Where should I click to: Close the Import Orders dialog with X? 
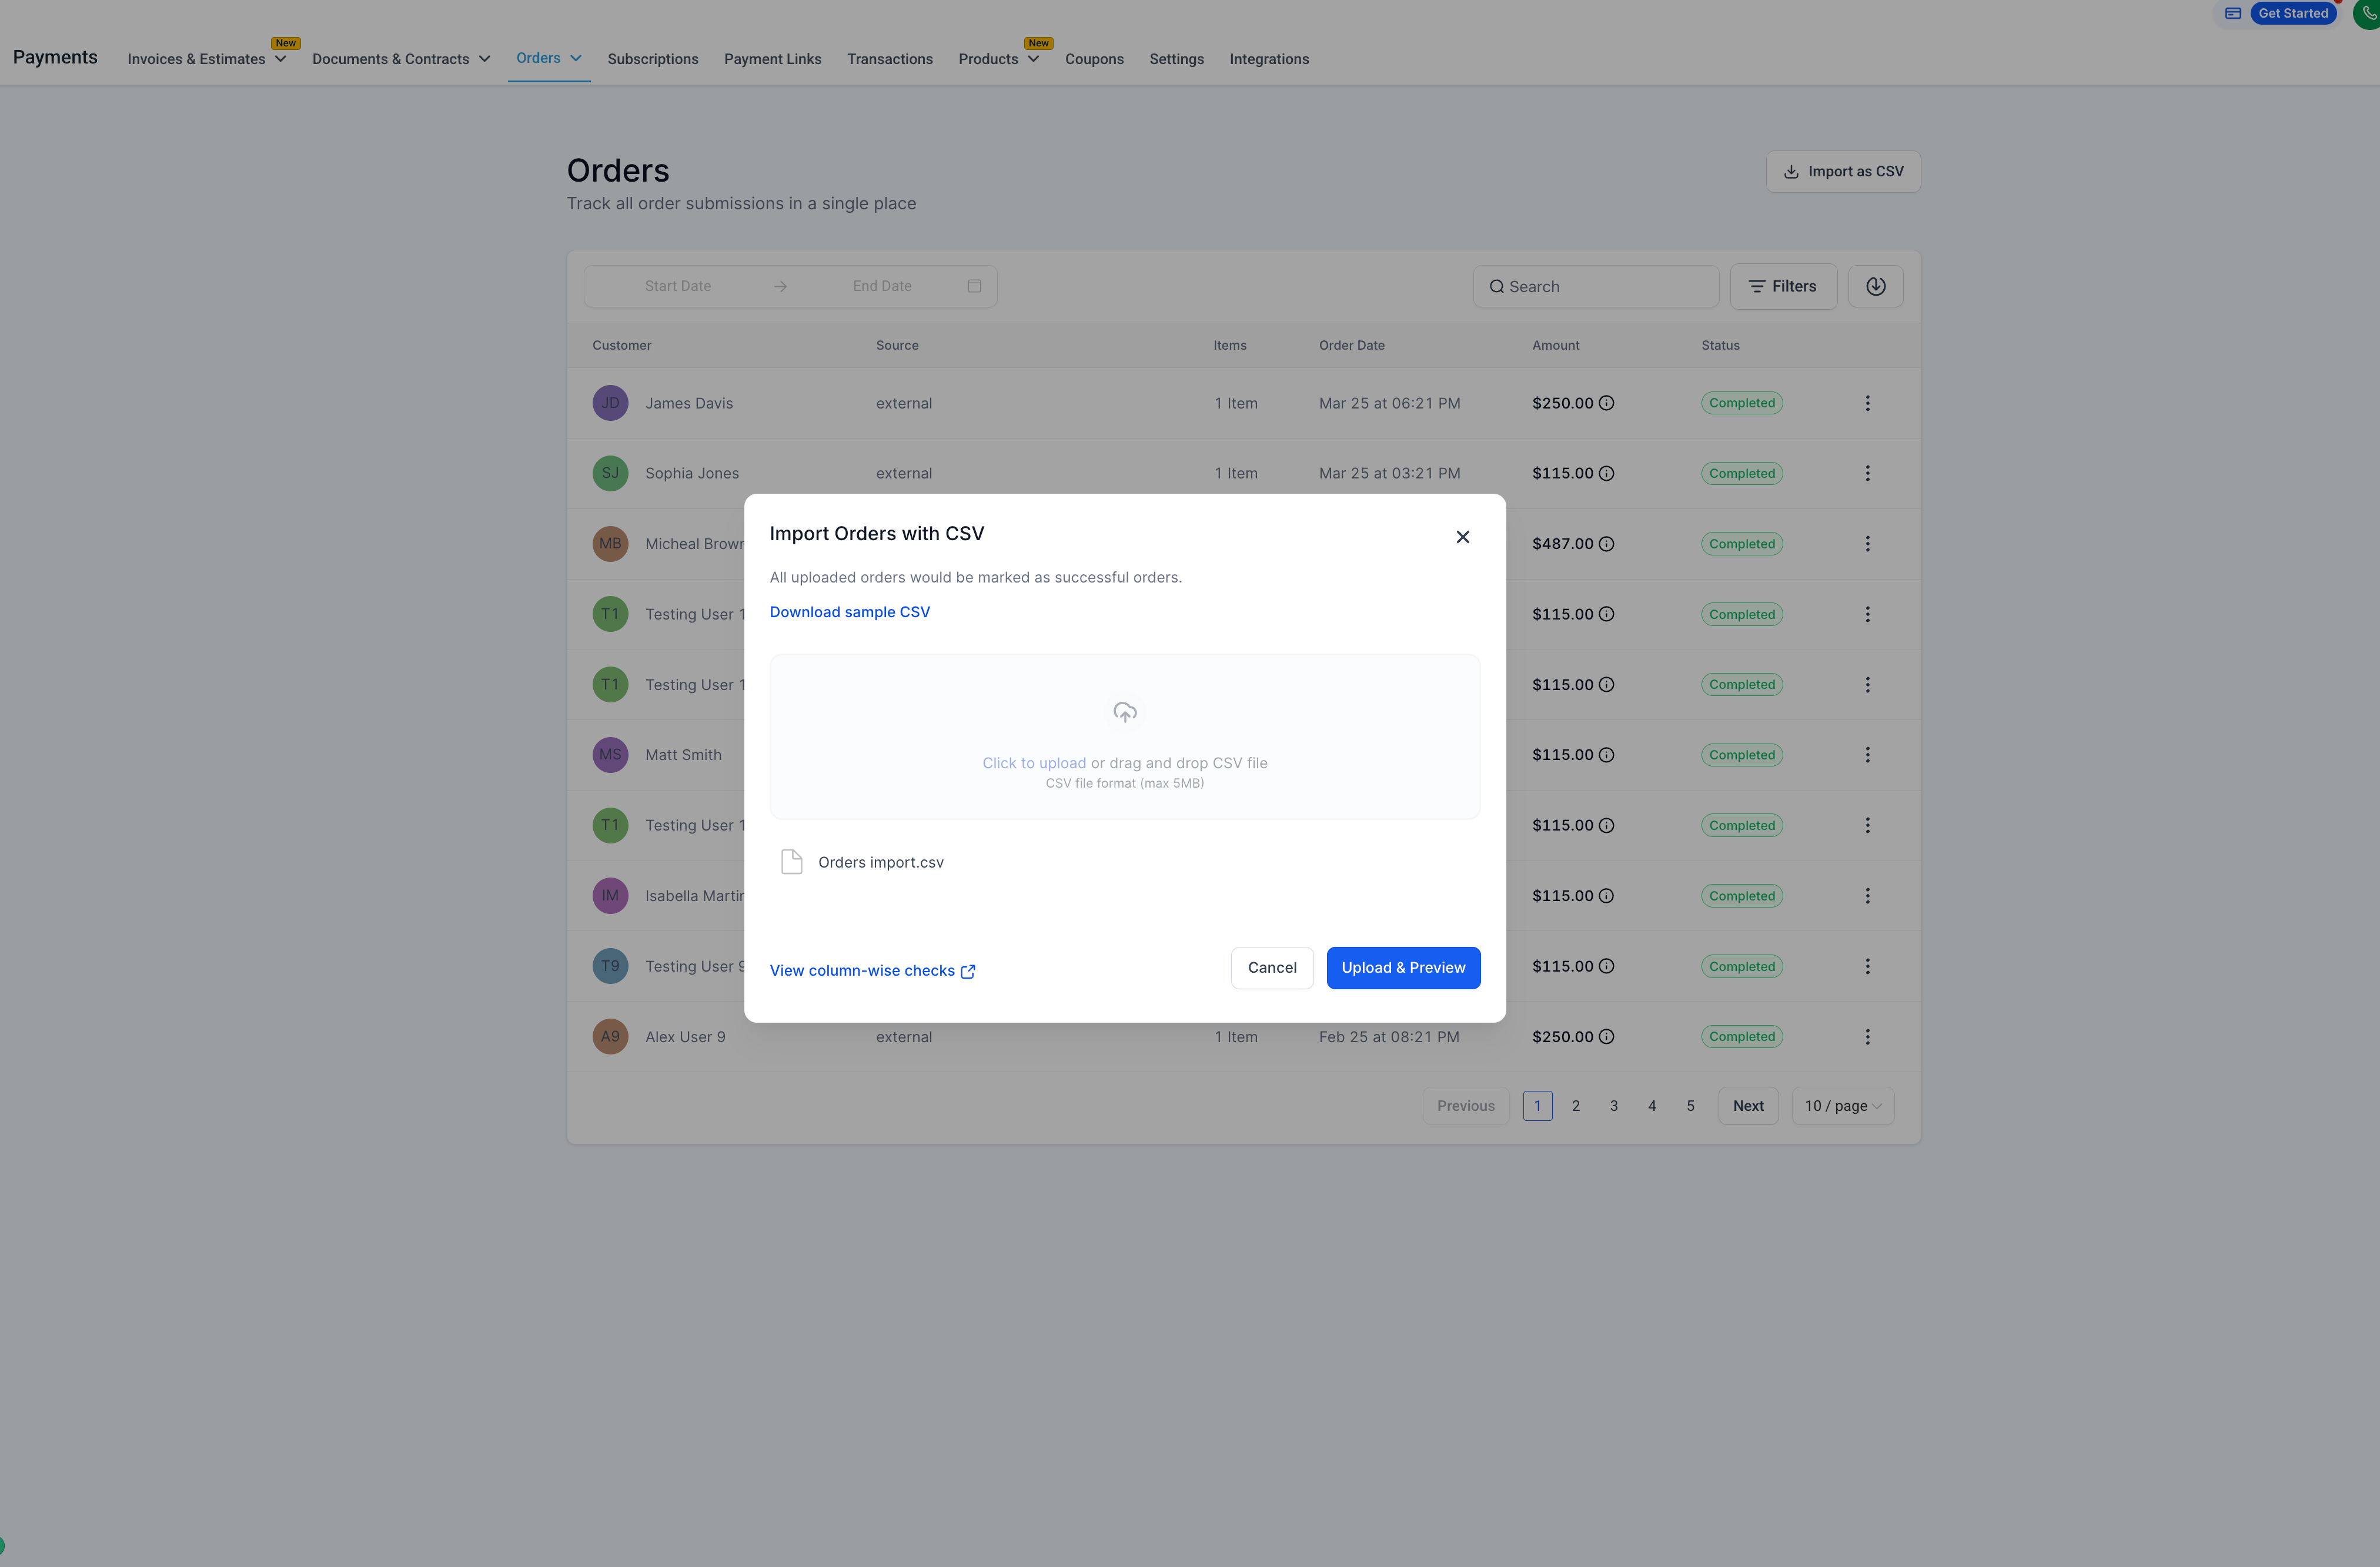pos(1462,537)
